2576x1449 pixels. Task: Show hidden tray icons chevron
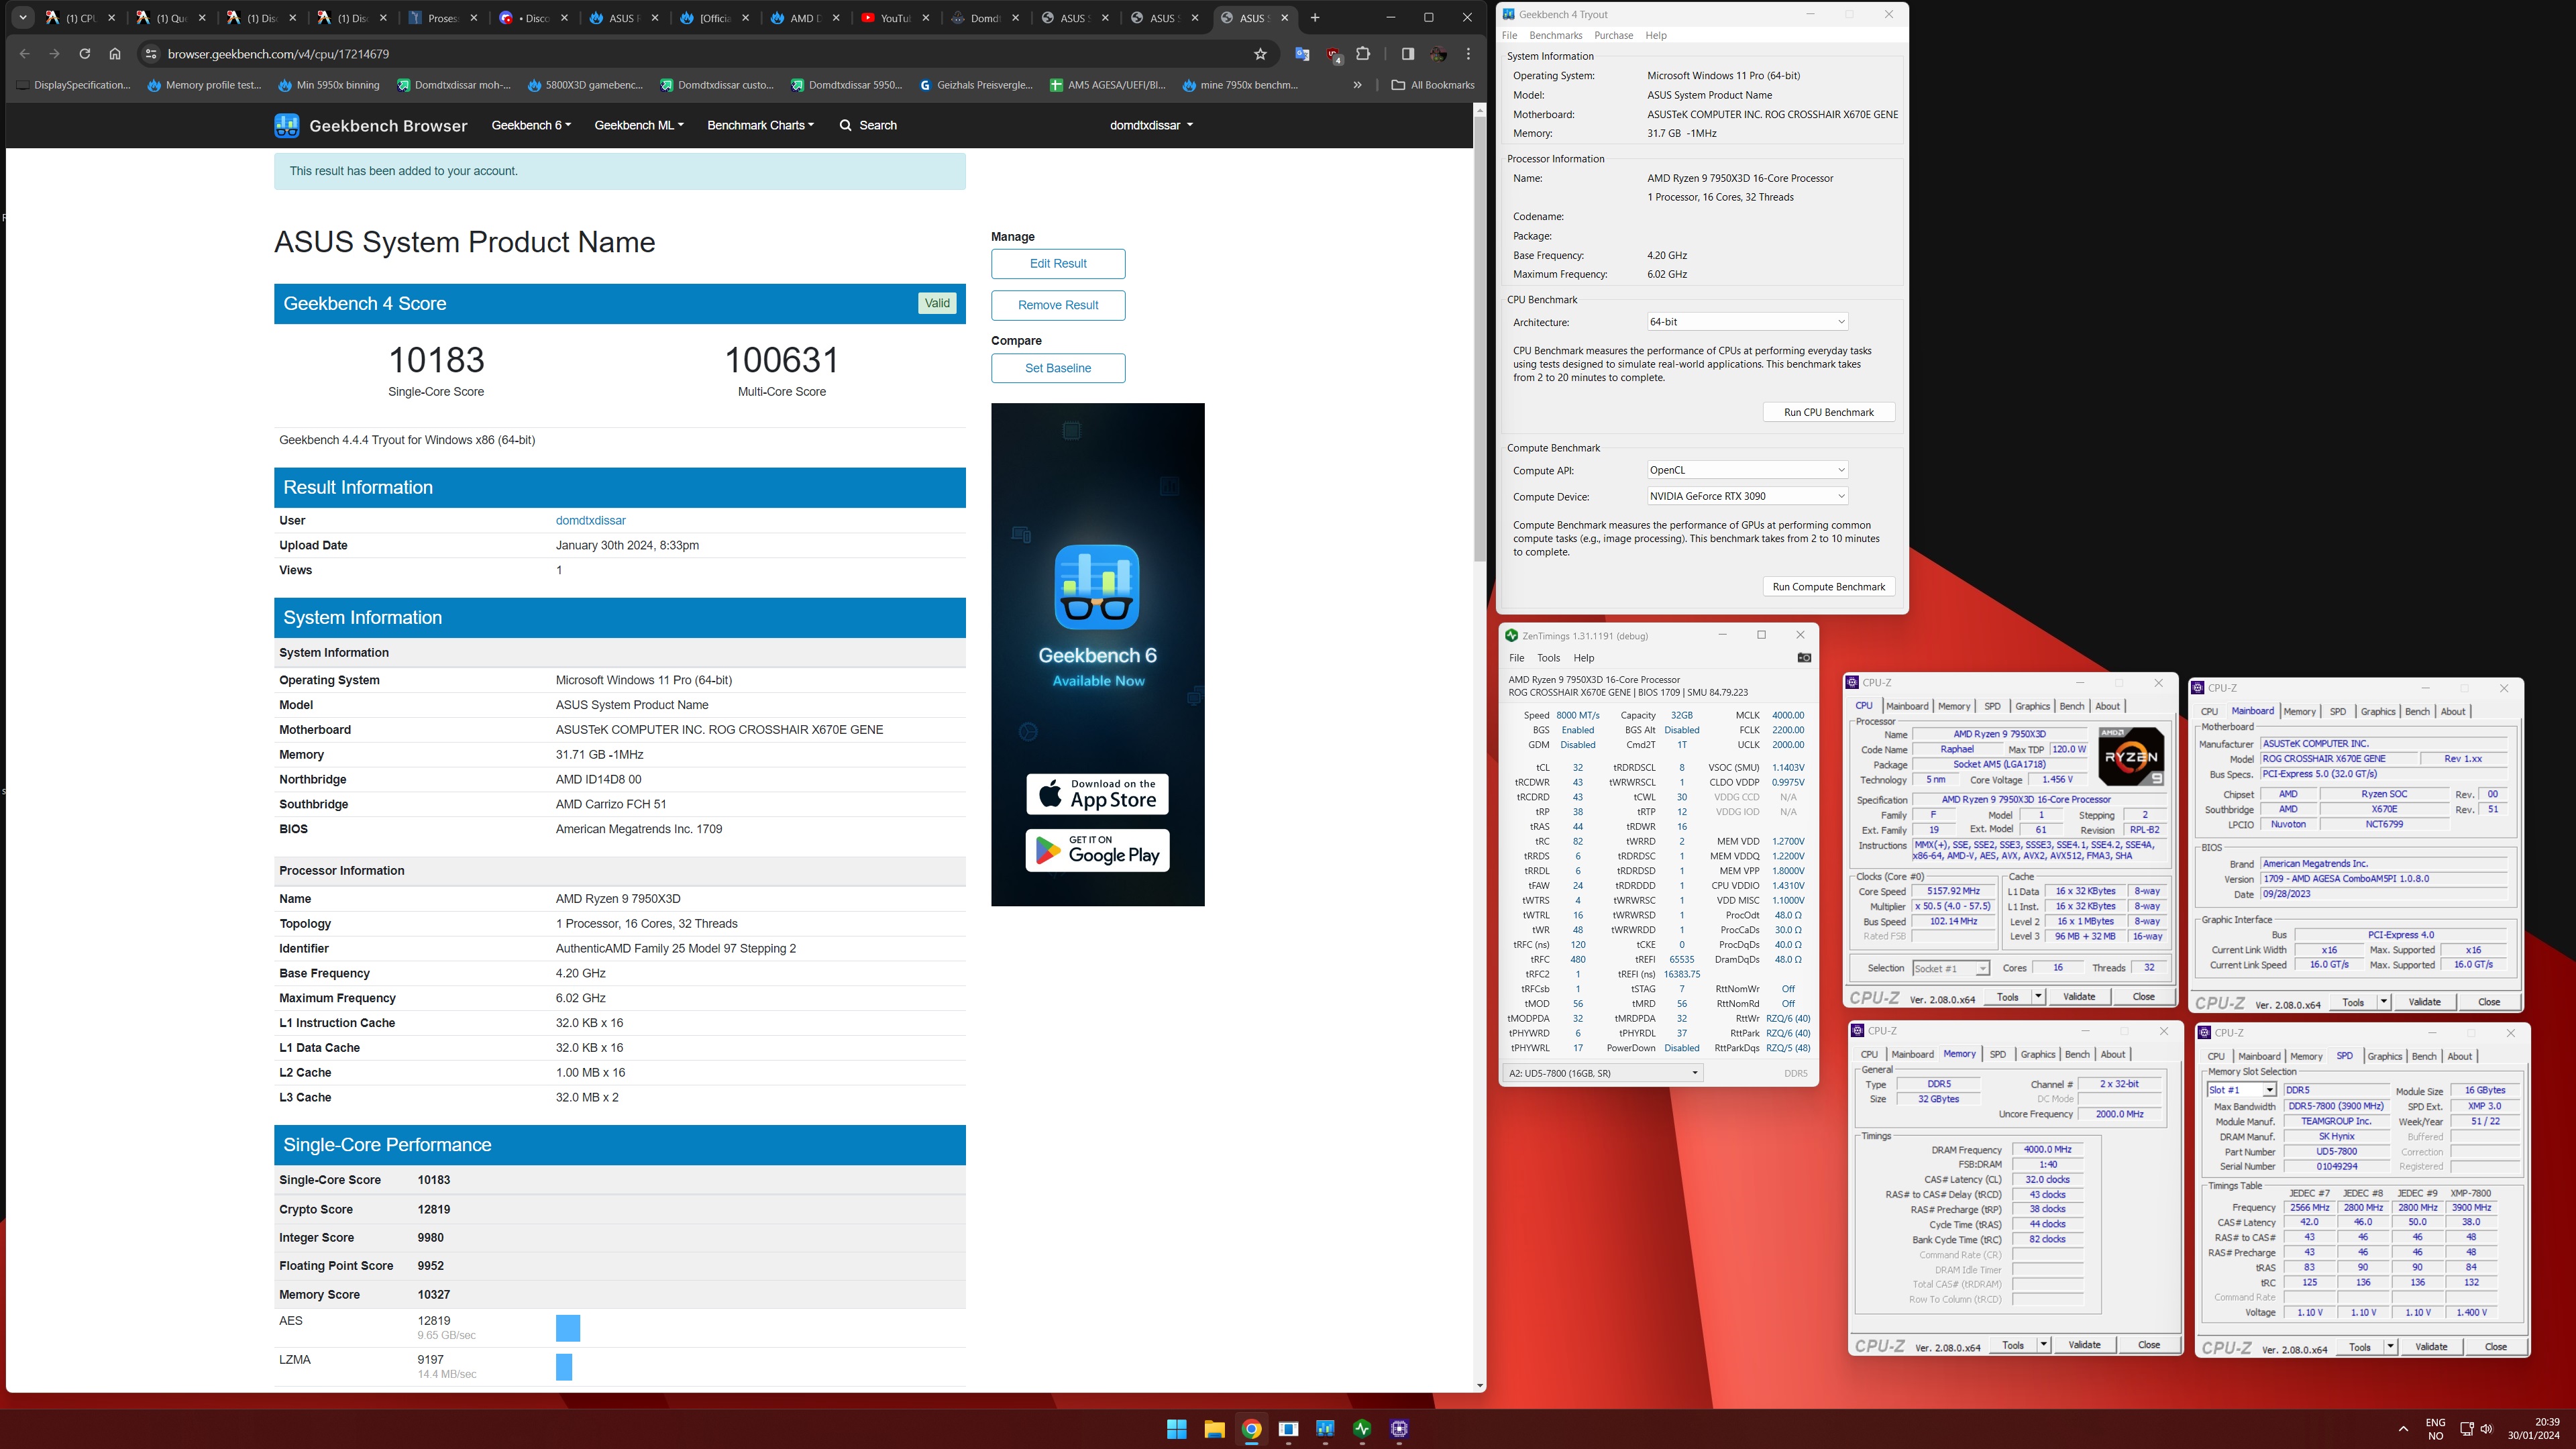tap(2403, 1429)
